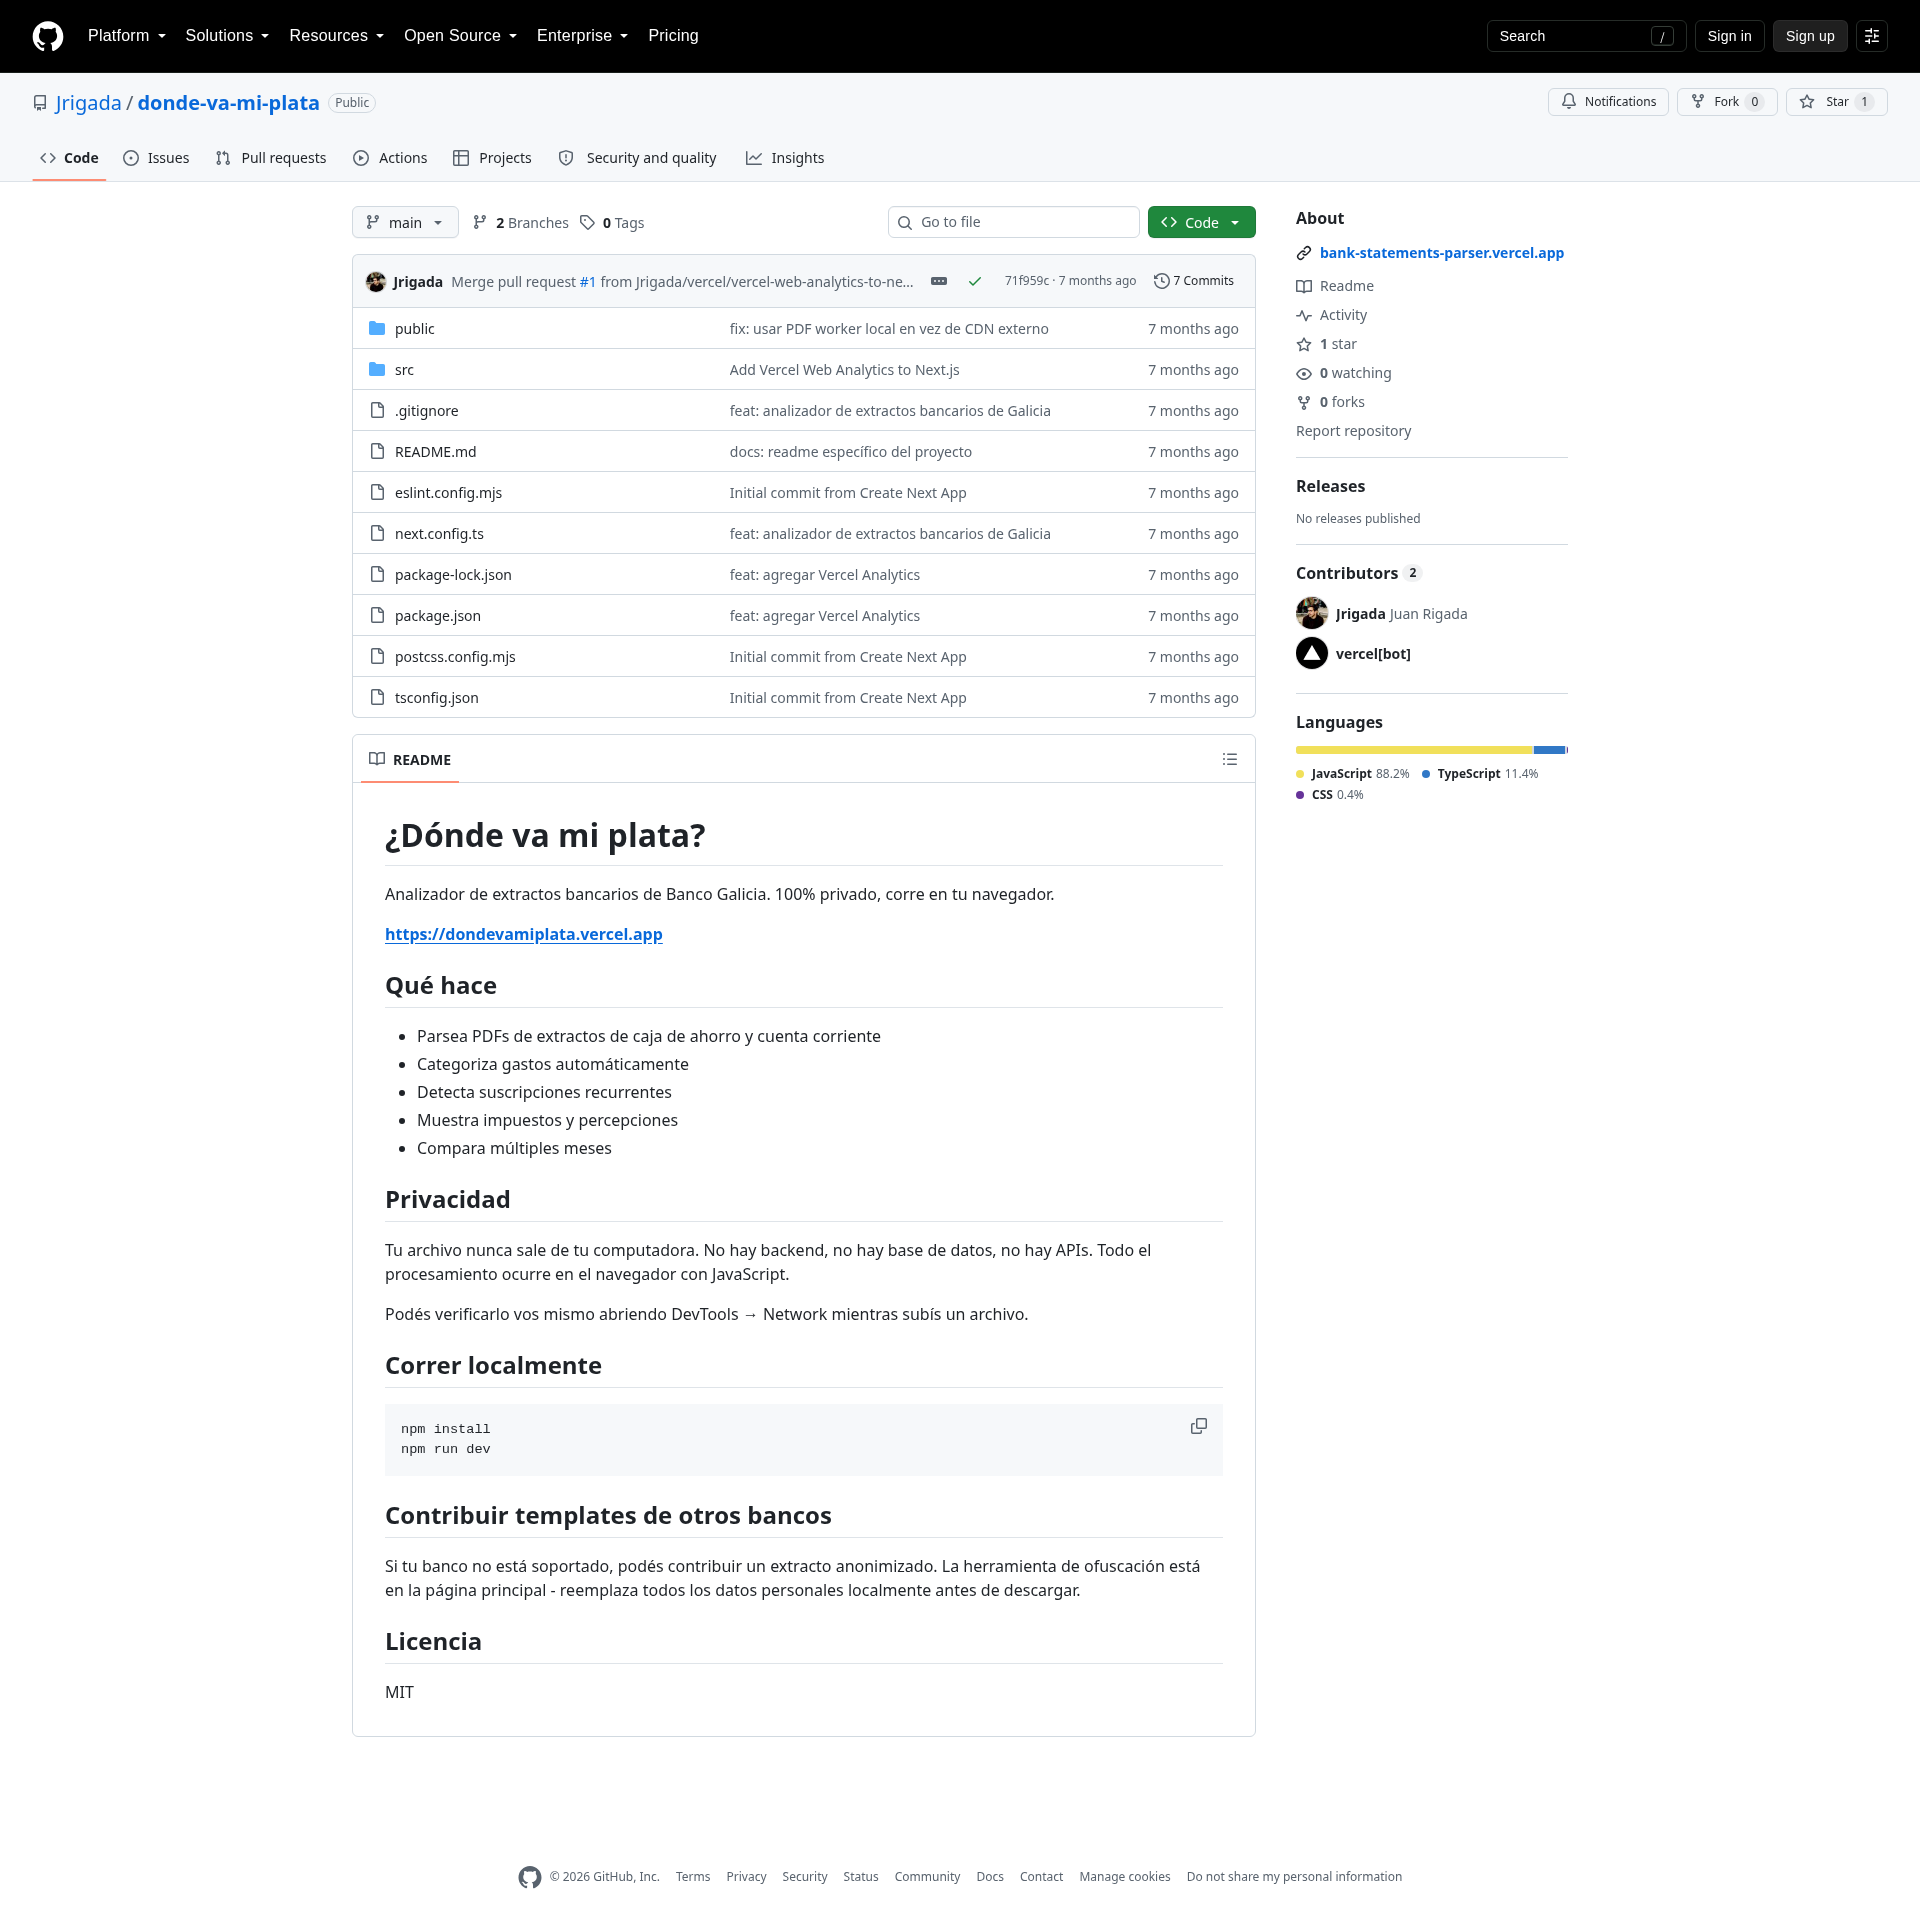The width and height of the screenshot is (1920, 1930).
Task: Select the README tab header
Action: (410, 760)
